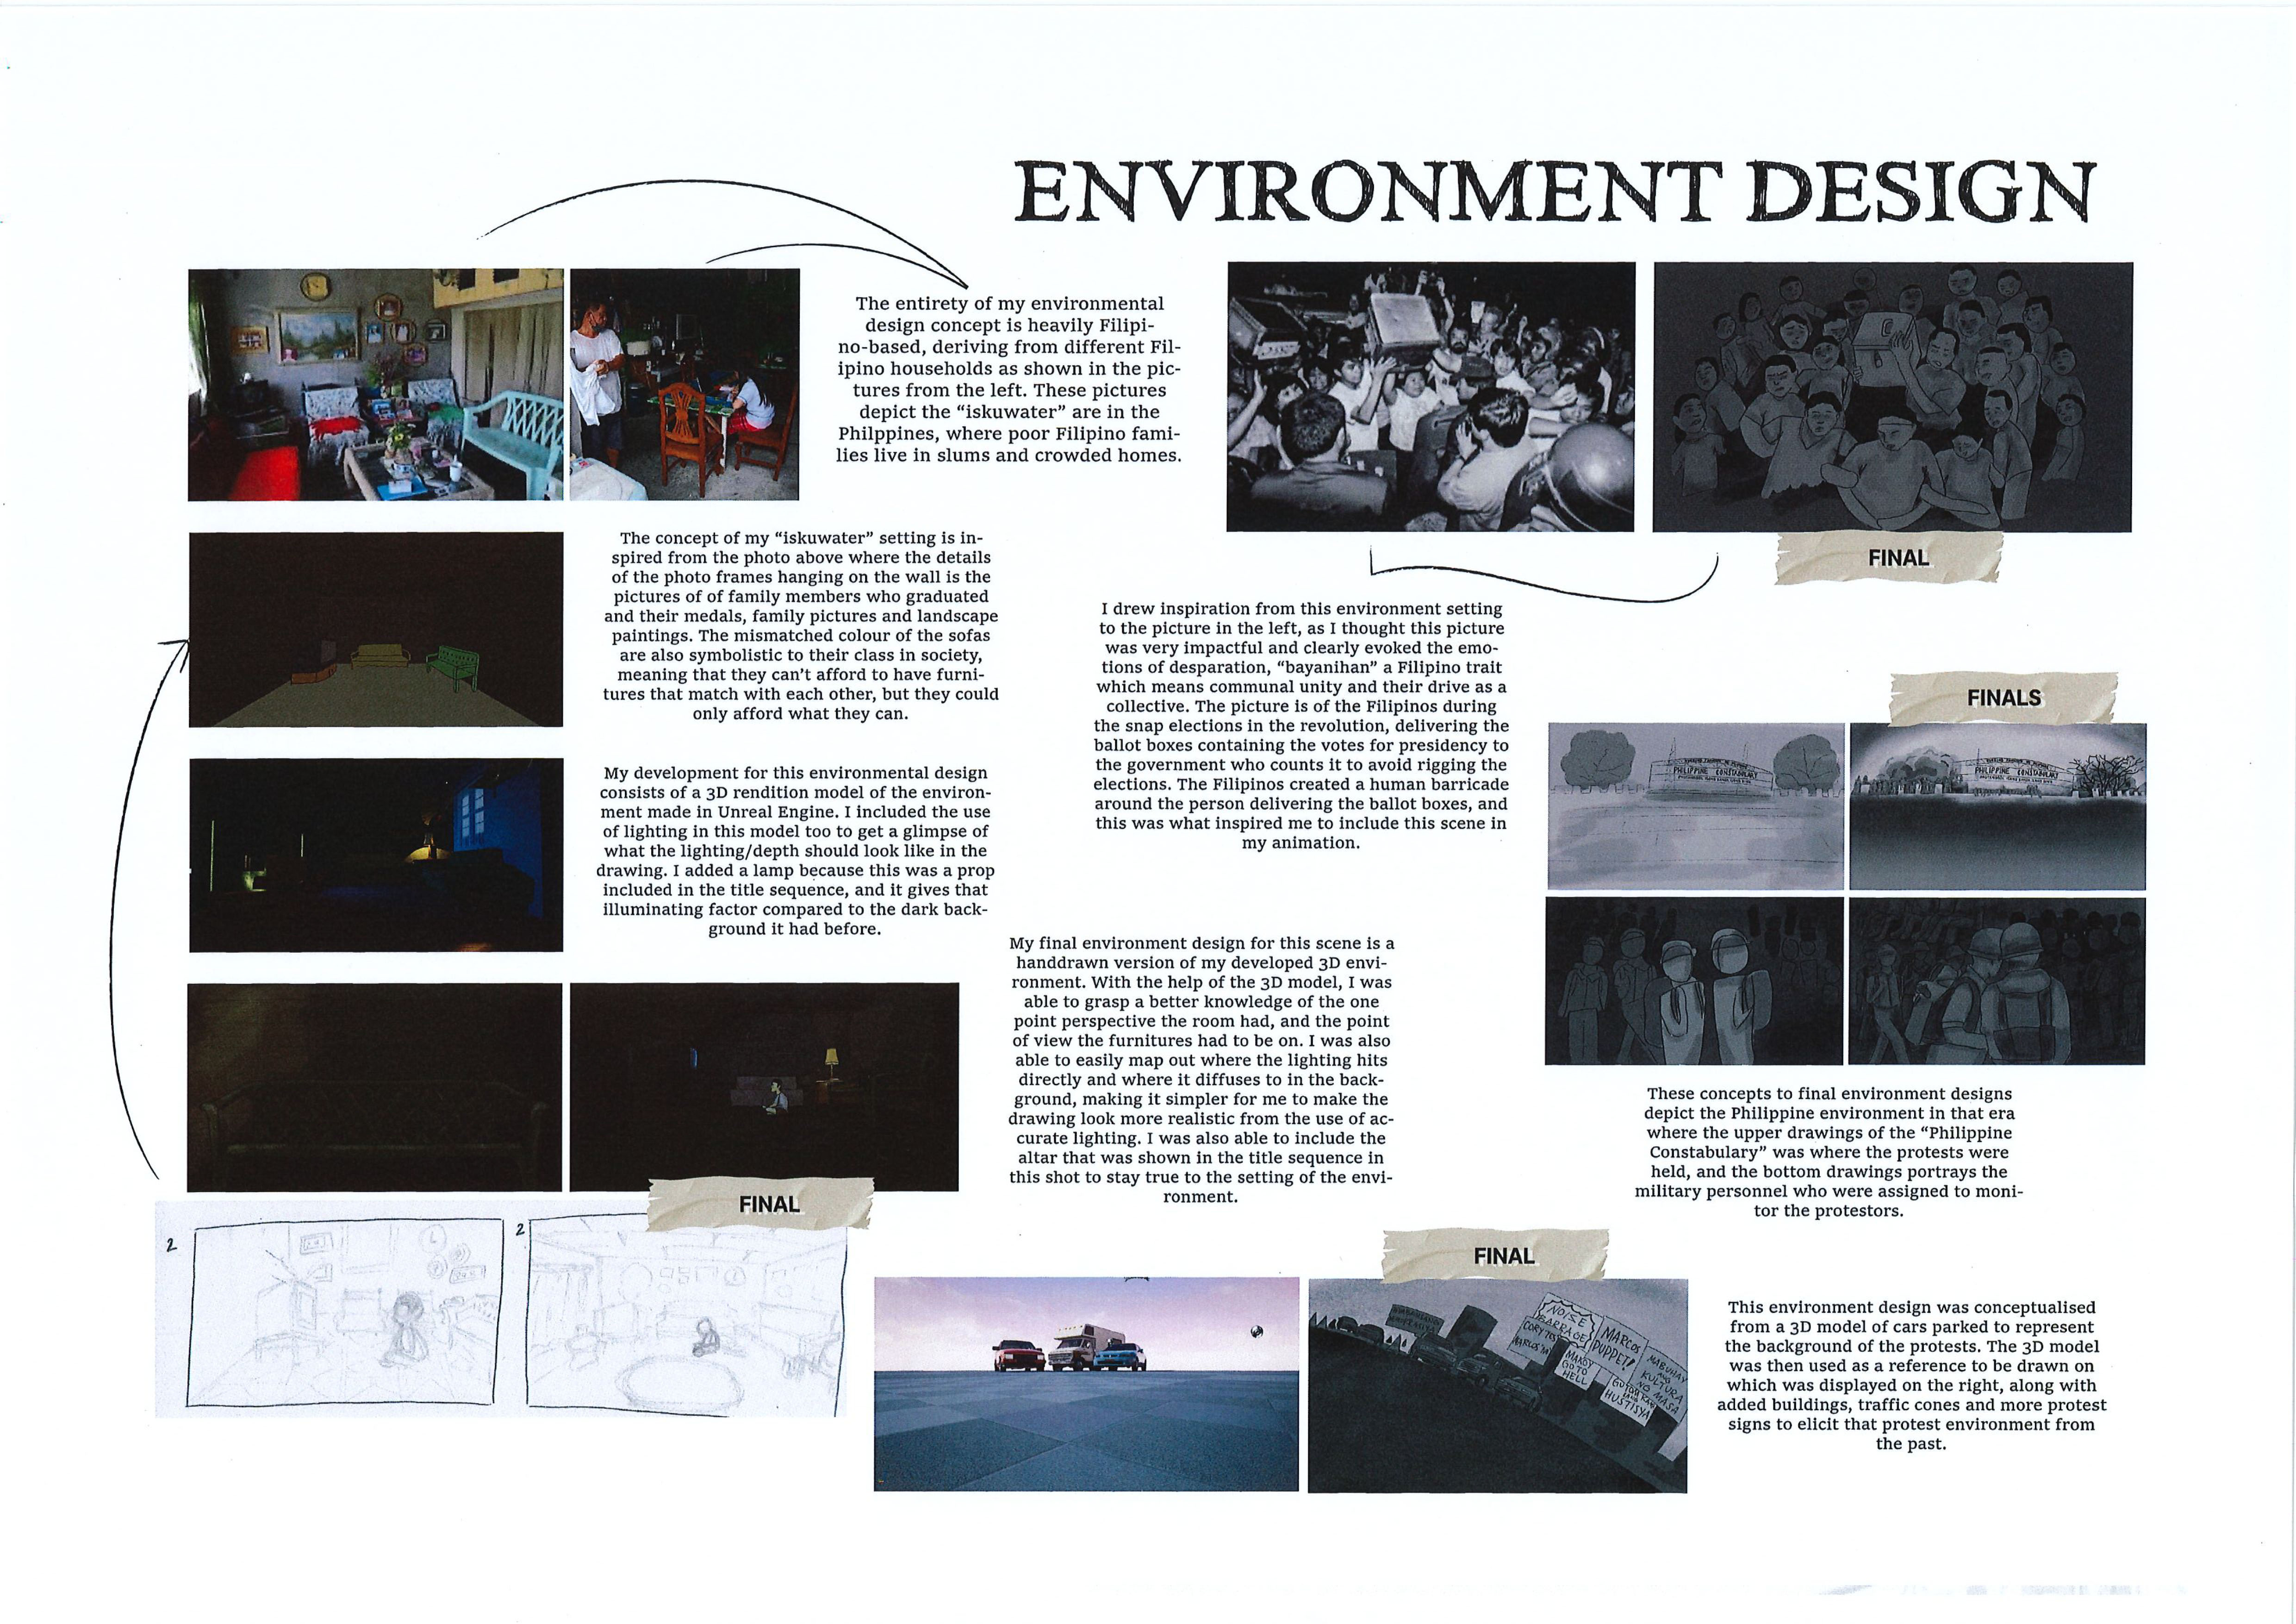Viewport: 2296px width, 1624px height.
Task: Open the dark sofa close-up final drawing
Action: 375,1087
